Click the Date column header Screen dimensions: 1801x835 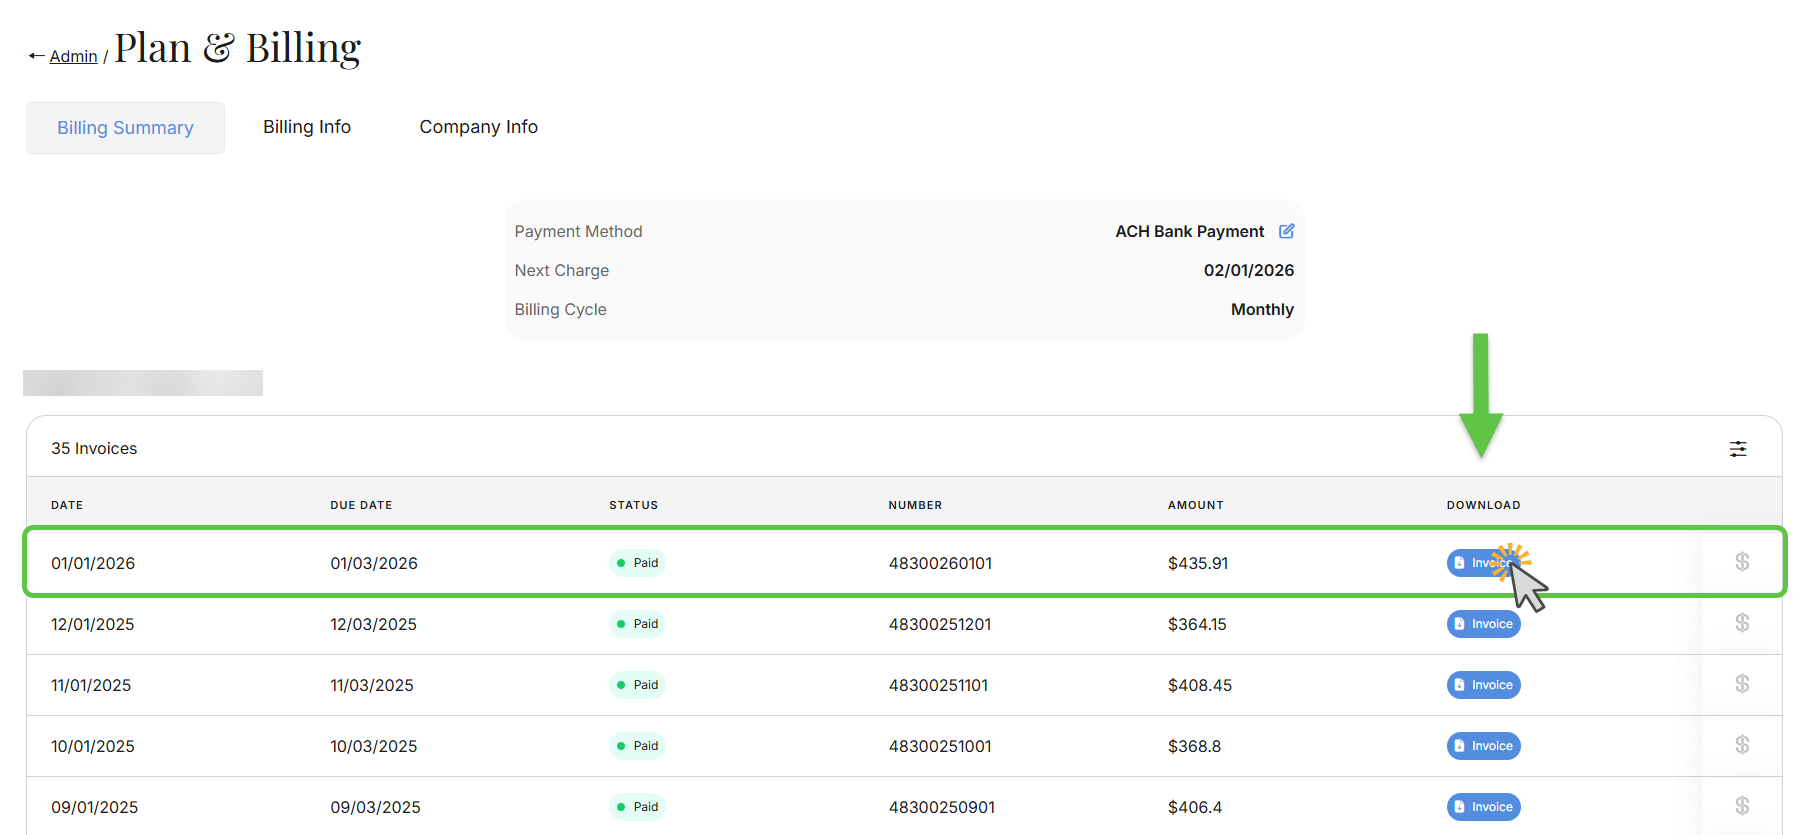click(67, 505)
